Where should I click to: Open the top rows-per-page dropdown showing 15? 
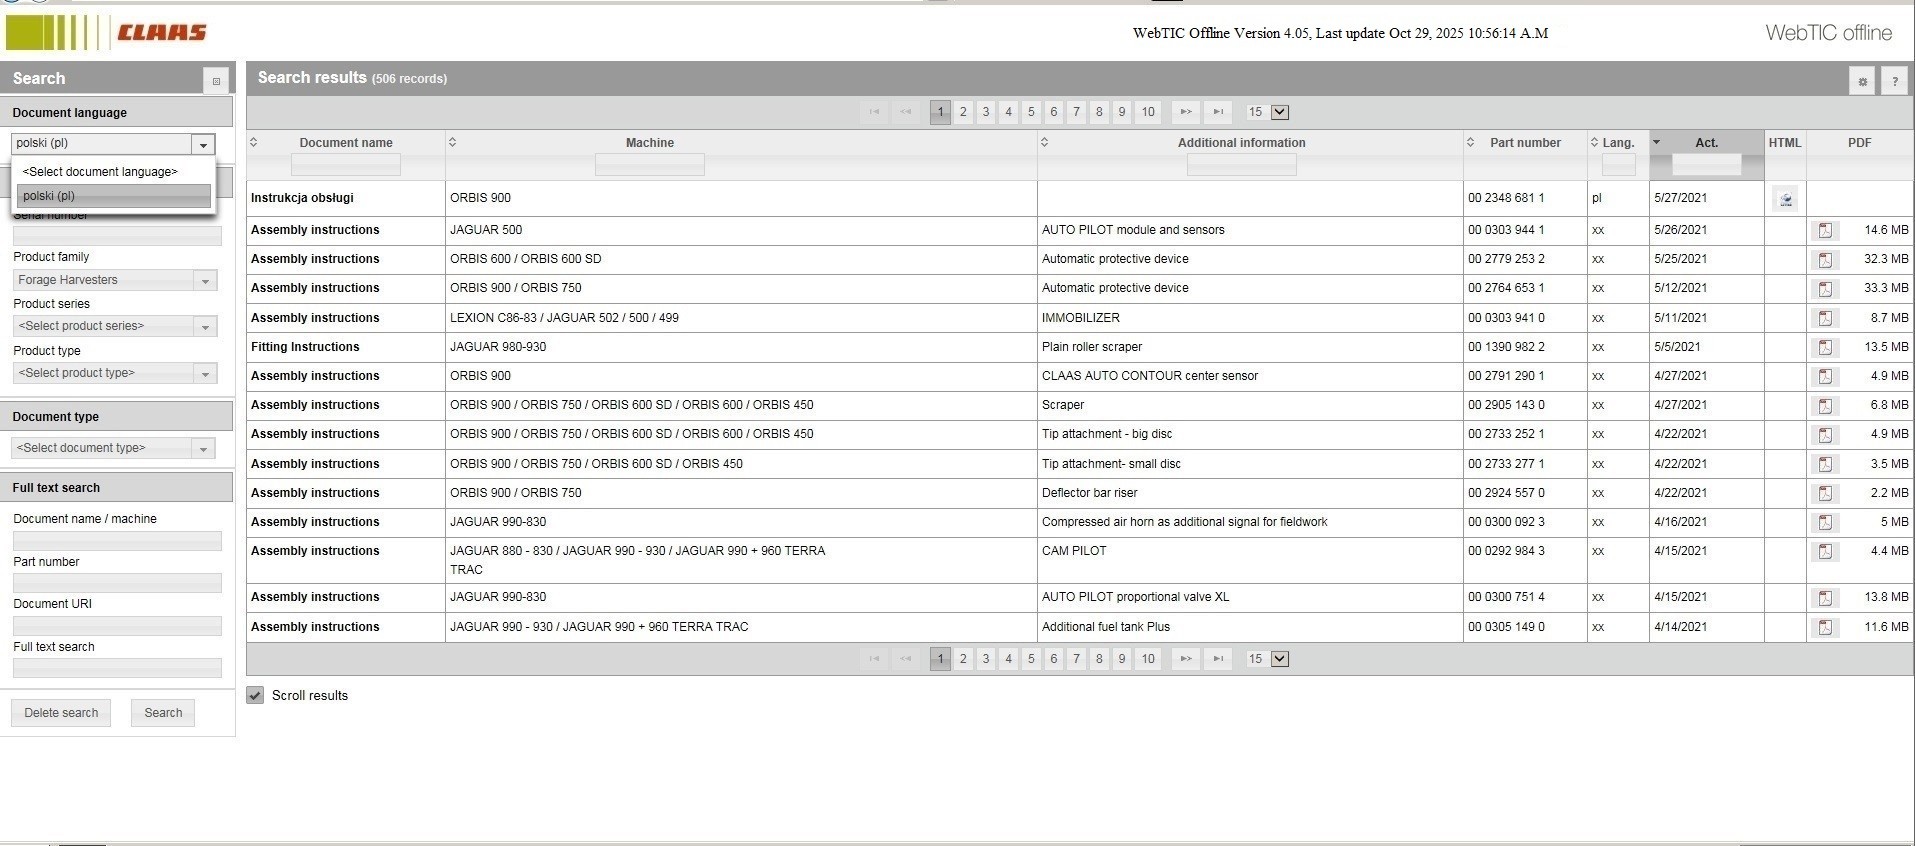pyautogui.click(x=1279, y=112)
